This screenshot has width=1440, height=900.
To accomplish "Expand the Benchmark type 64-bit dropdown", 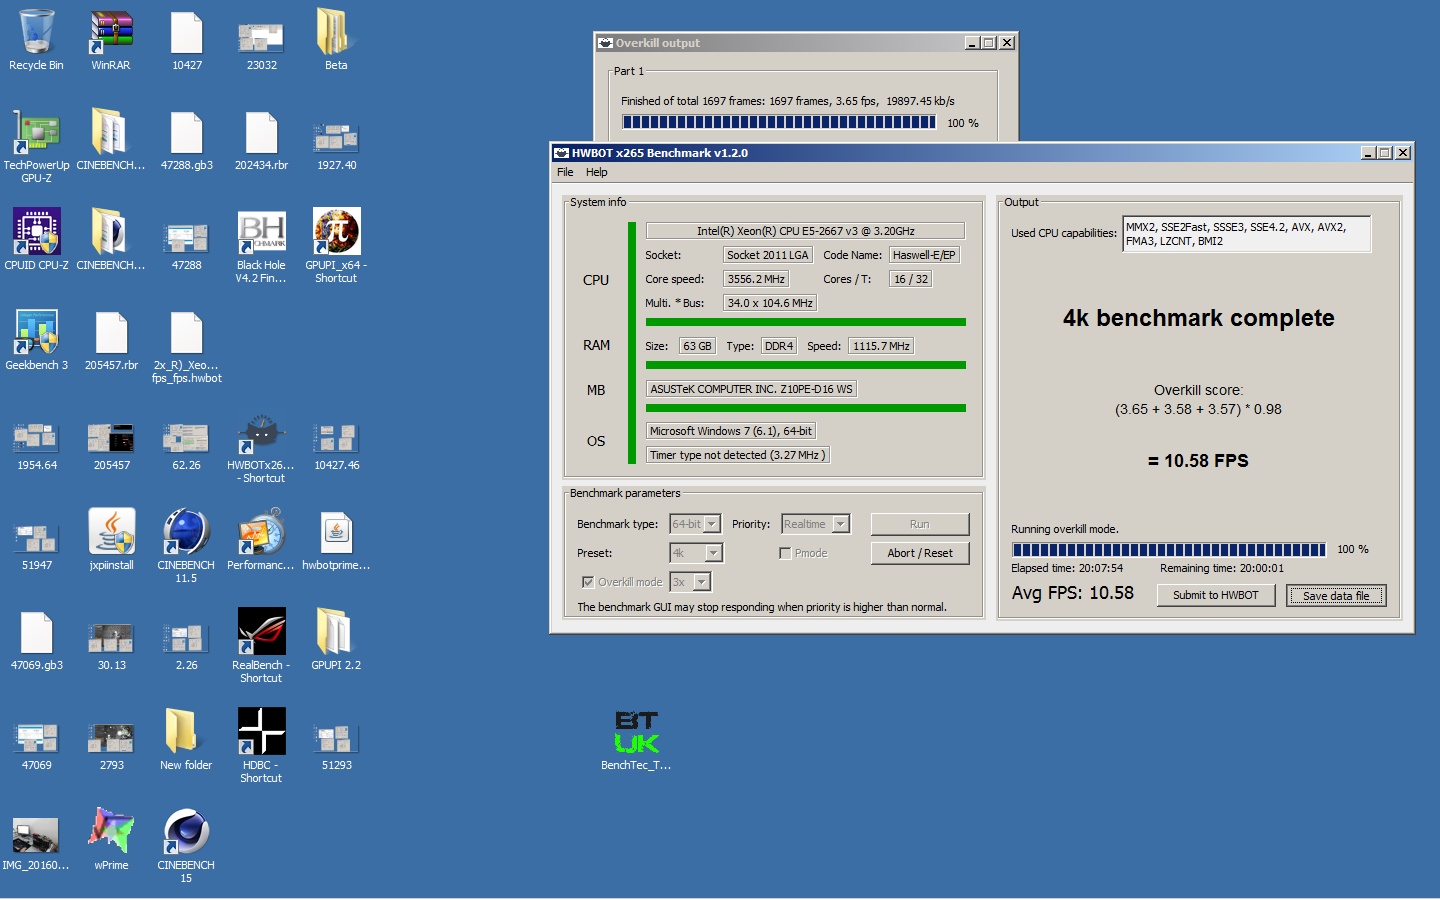I will [x=712, y=524].
